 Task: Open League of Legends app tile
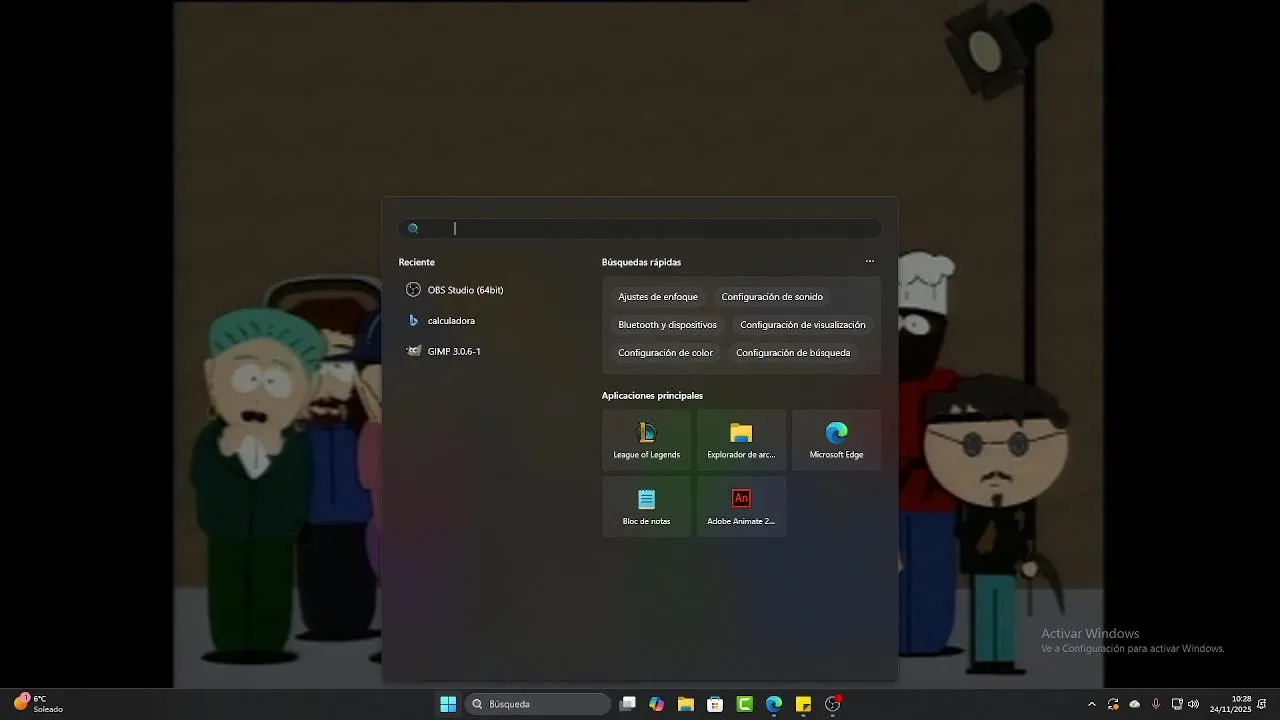pos(646,441)
